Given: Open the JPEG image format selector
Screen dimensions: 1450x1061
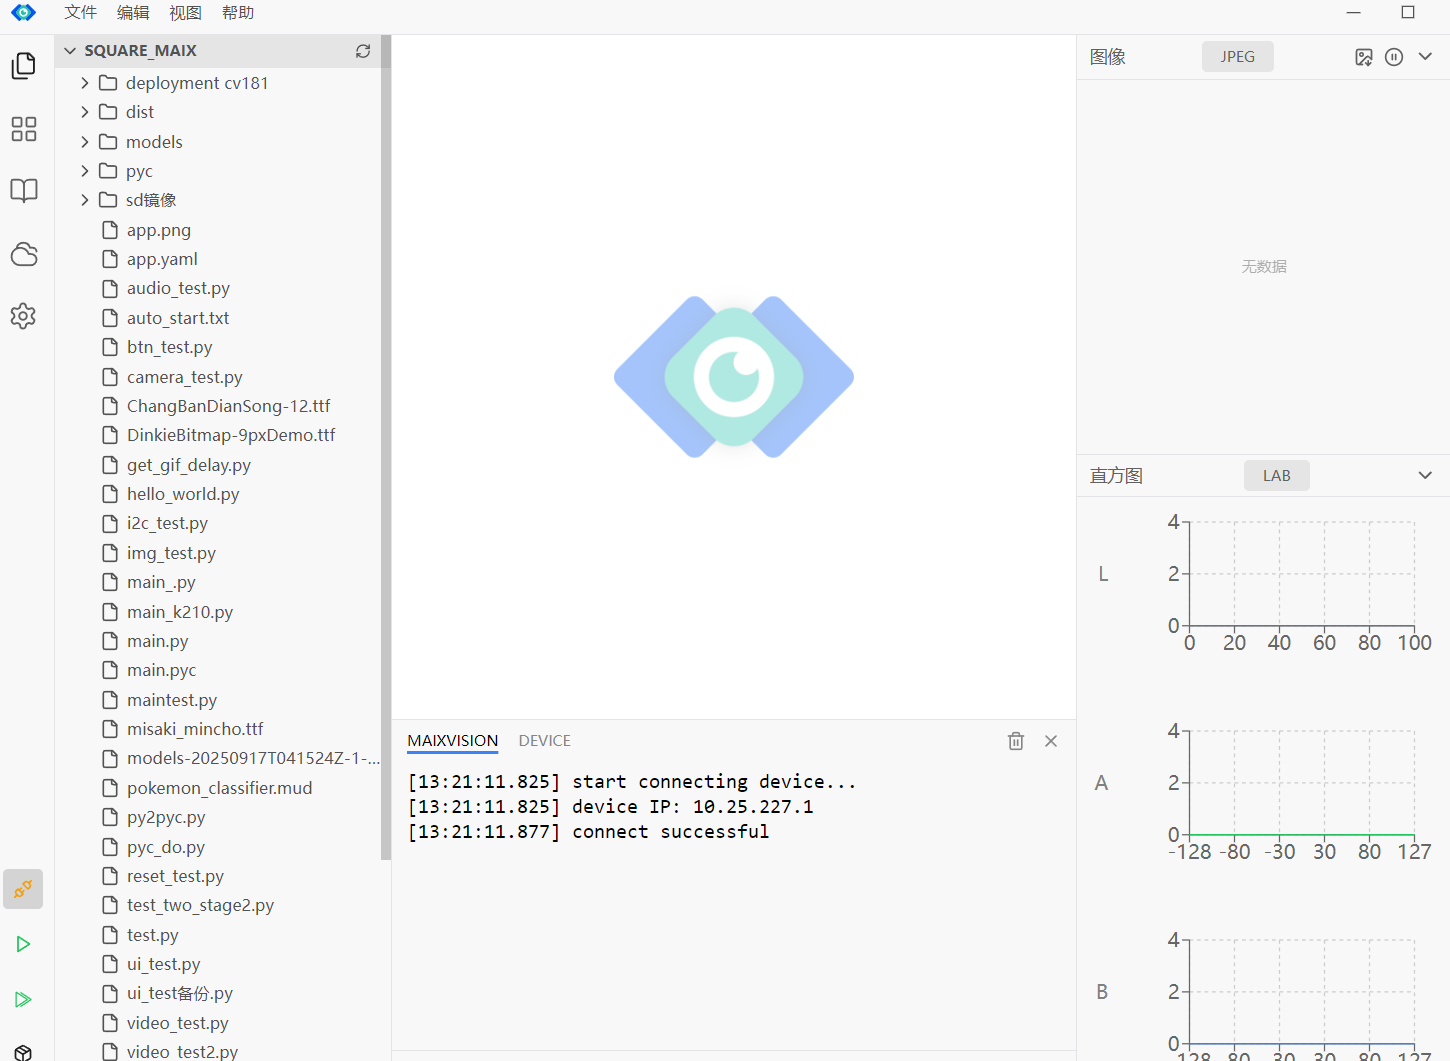Looking at the screenshot, I should pos(1238,57).
